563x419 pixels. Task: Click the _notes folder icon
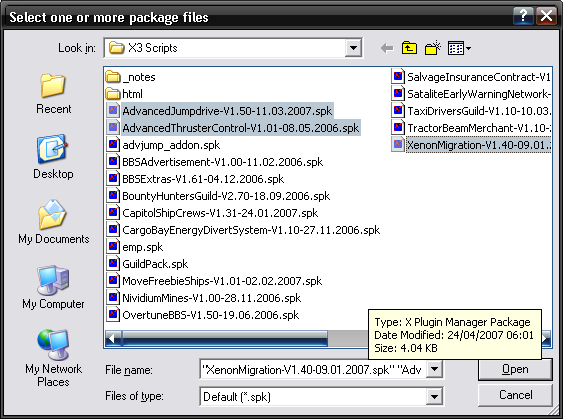pos(113,77)
